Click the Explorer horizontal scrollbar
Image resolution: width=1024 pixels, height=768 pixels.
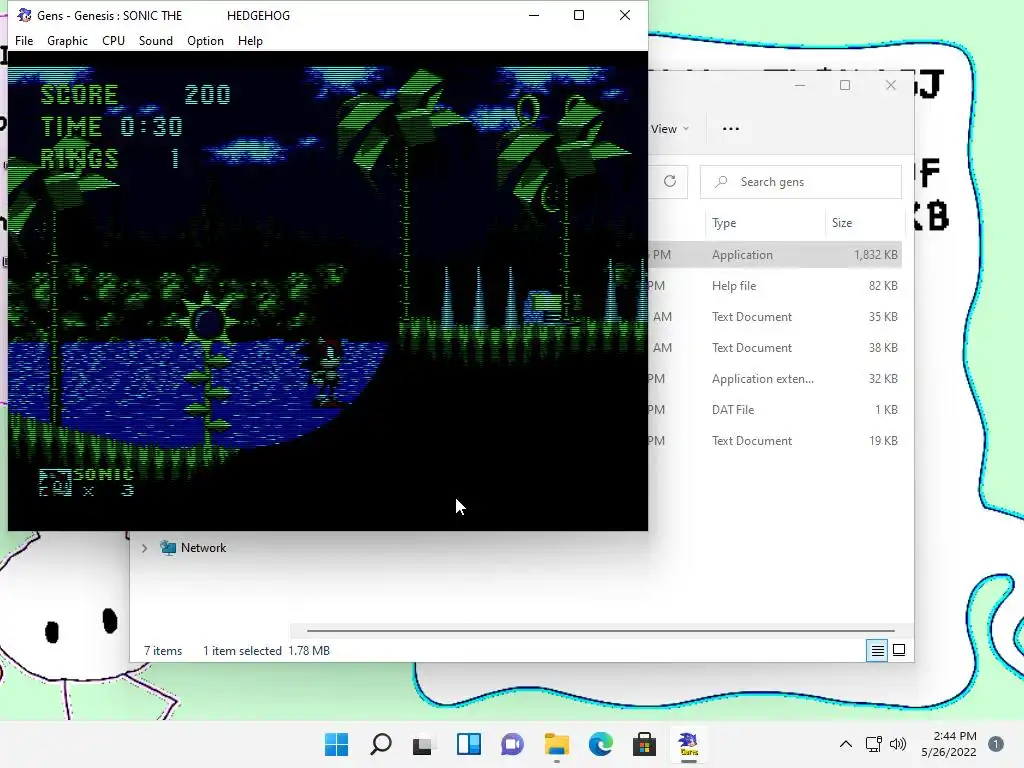pyautogui.click(x=600, y=631)
